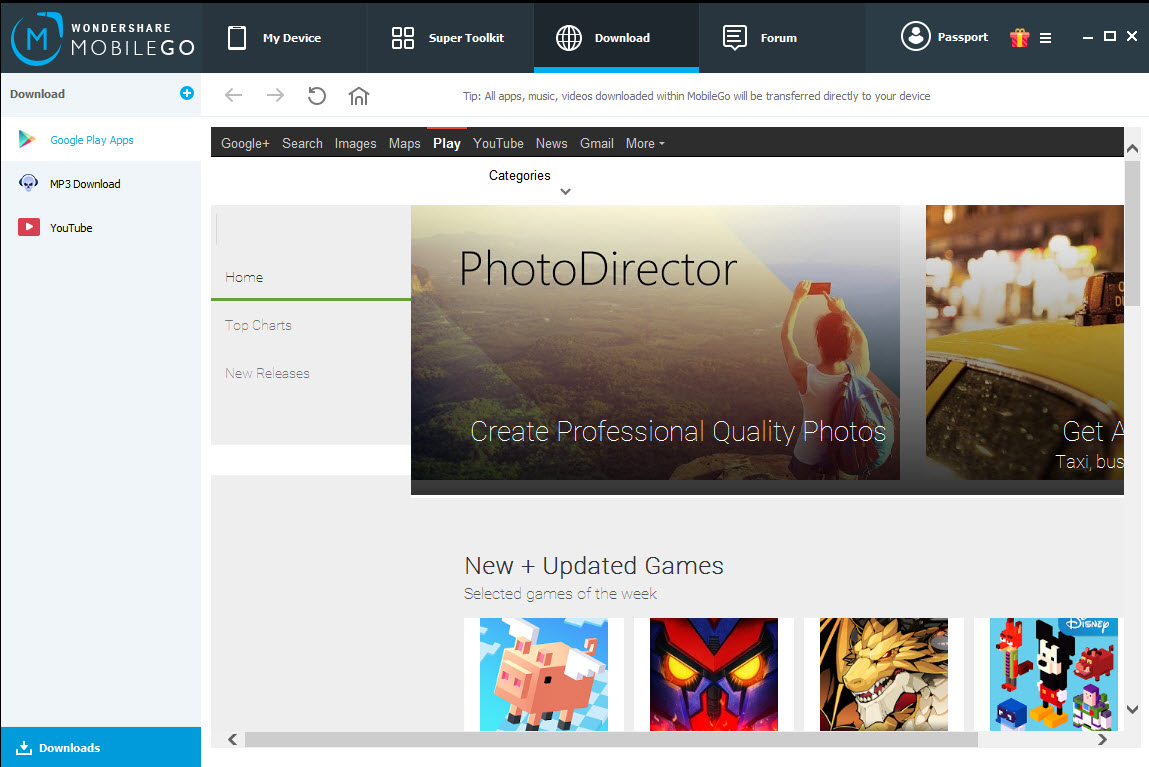Select YouTube in the sidebar

(x=101, y=228)
